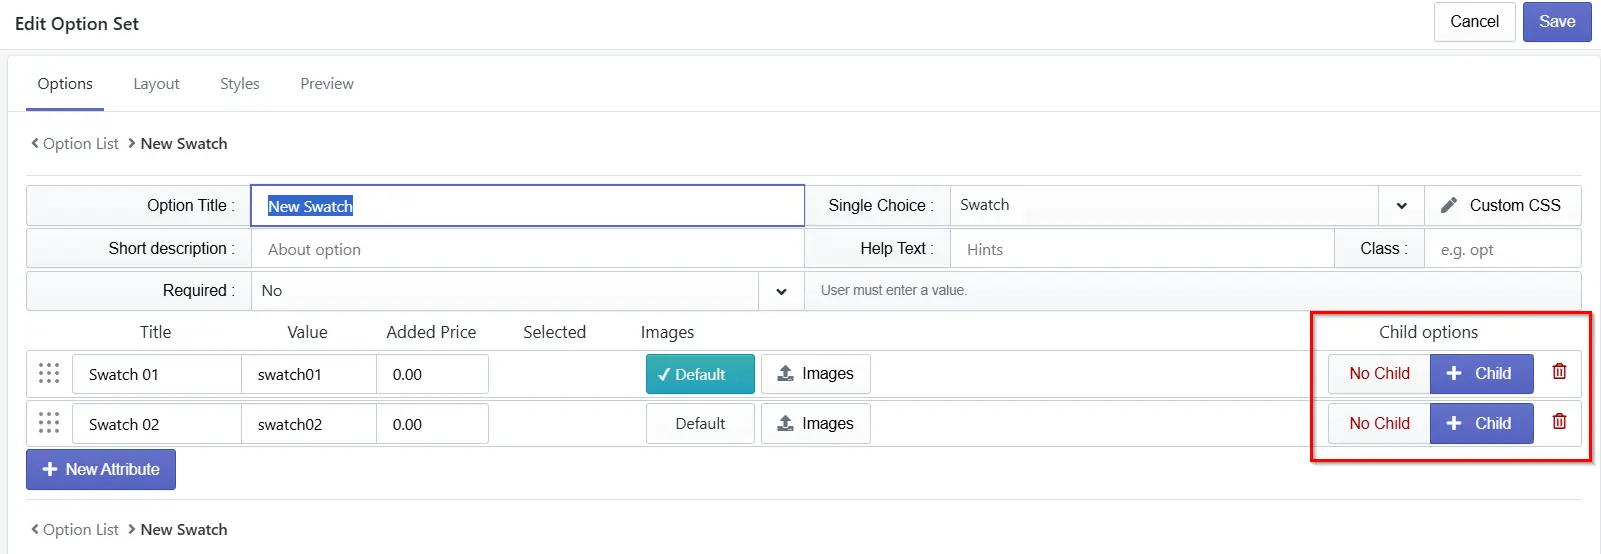Screen dimensions: 1601x554
Task: Save the option set
Action: tap(1557, 22)
